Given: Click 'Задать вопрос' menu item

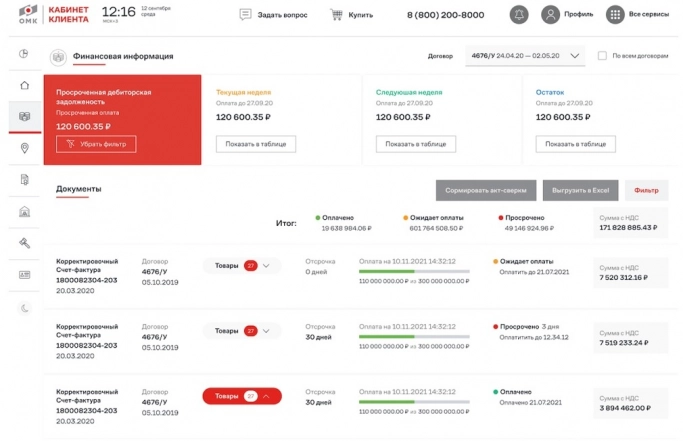Looking at the screenshot, I should [x=282, y=15].
